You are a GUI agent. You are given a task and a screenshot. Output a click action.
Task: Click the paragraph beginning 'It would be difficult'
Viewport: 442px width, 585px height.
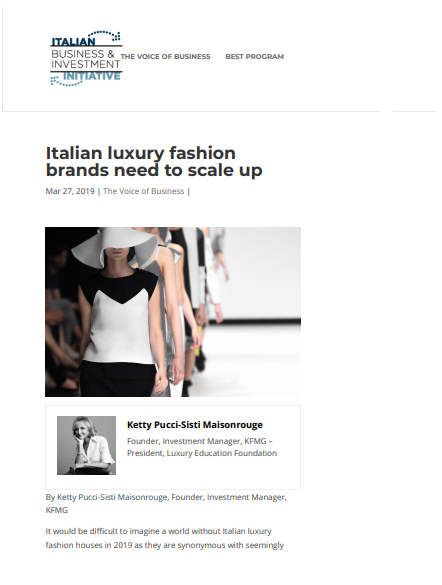[x=164, y=538]
